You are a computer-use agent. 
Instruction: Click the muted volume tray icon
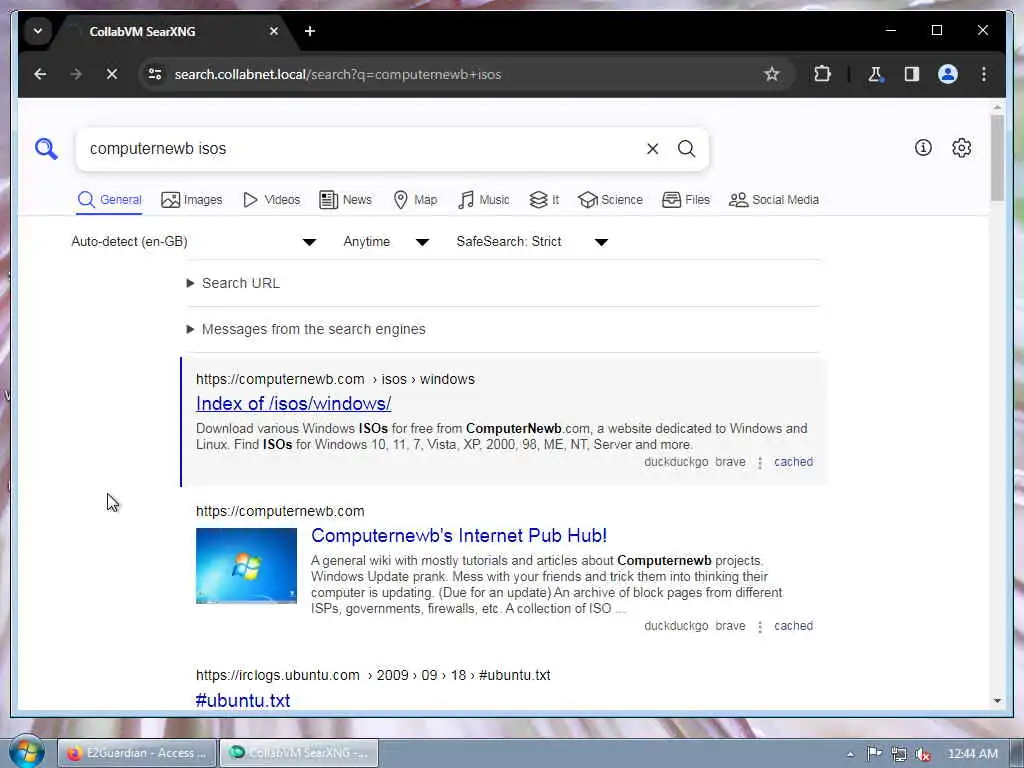pyautogui.click(x=923, y=754)
